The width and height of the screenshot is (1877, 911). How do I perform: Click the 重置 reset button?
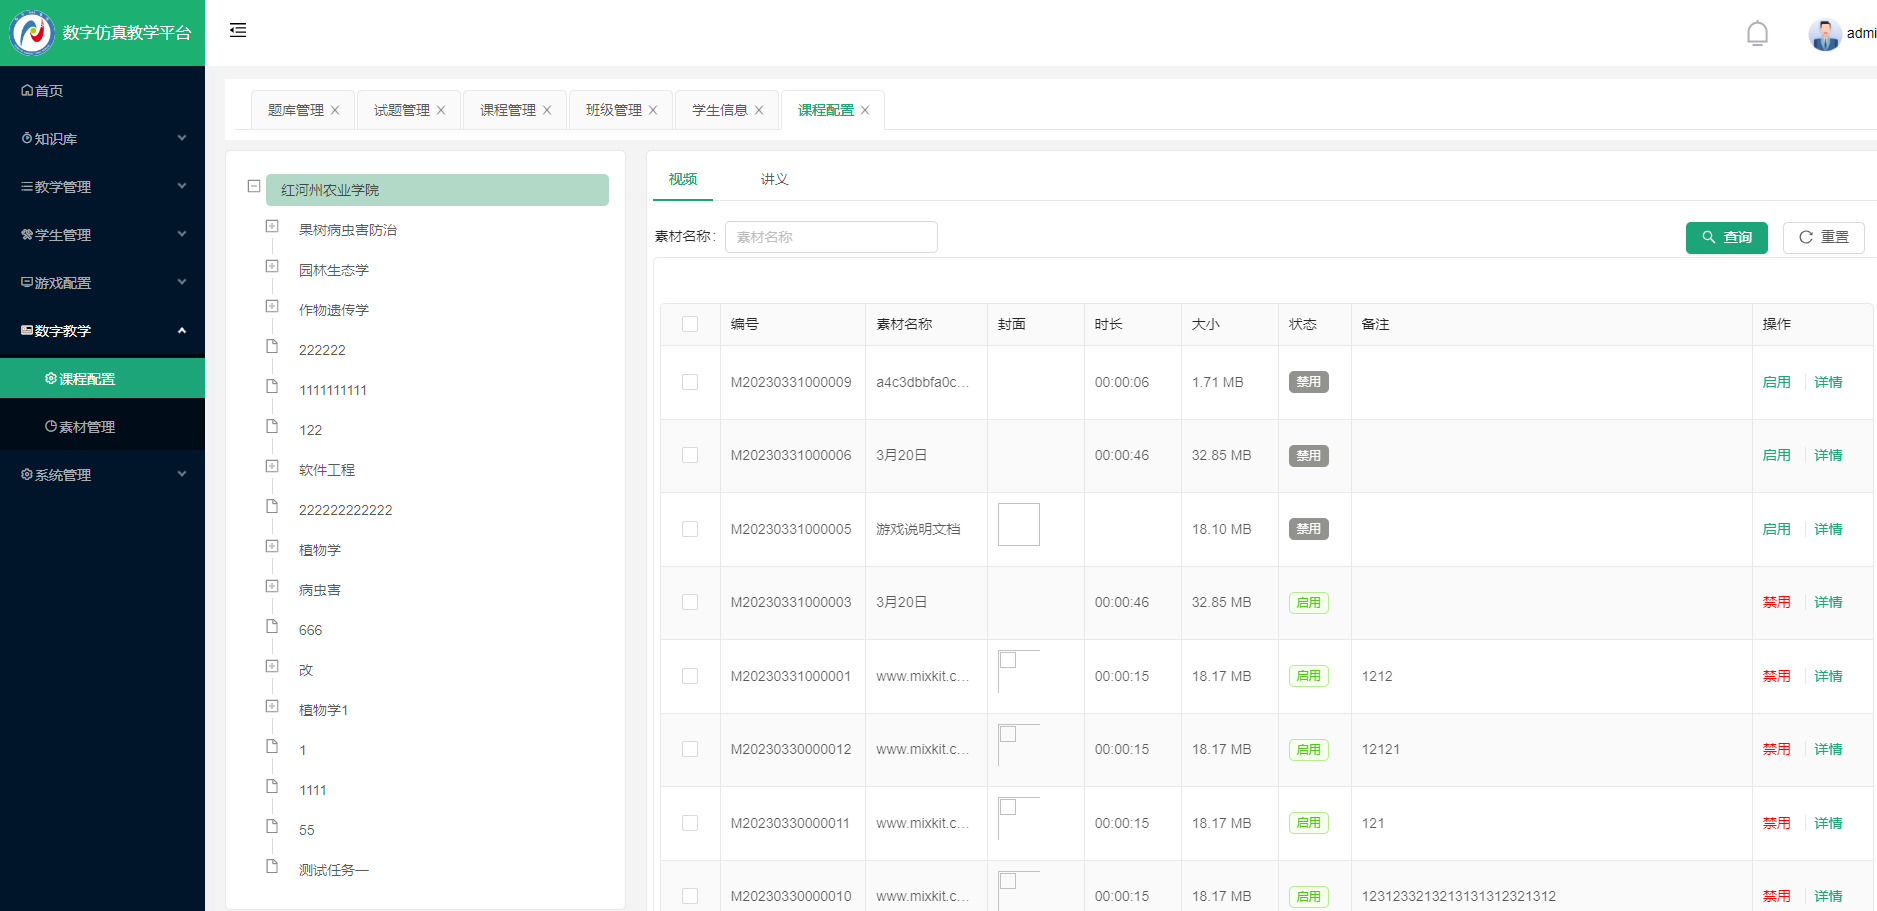pos(1824,238)
